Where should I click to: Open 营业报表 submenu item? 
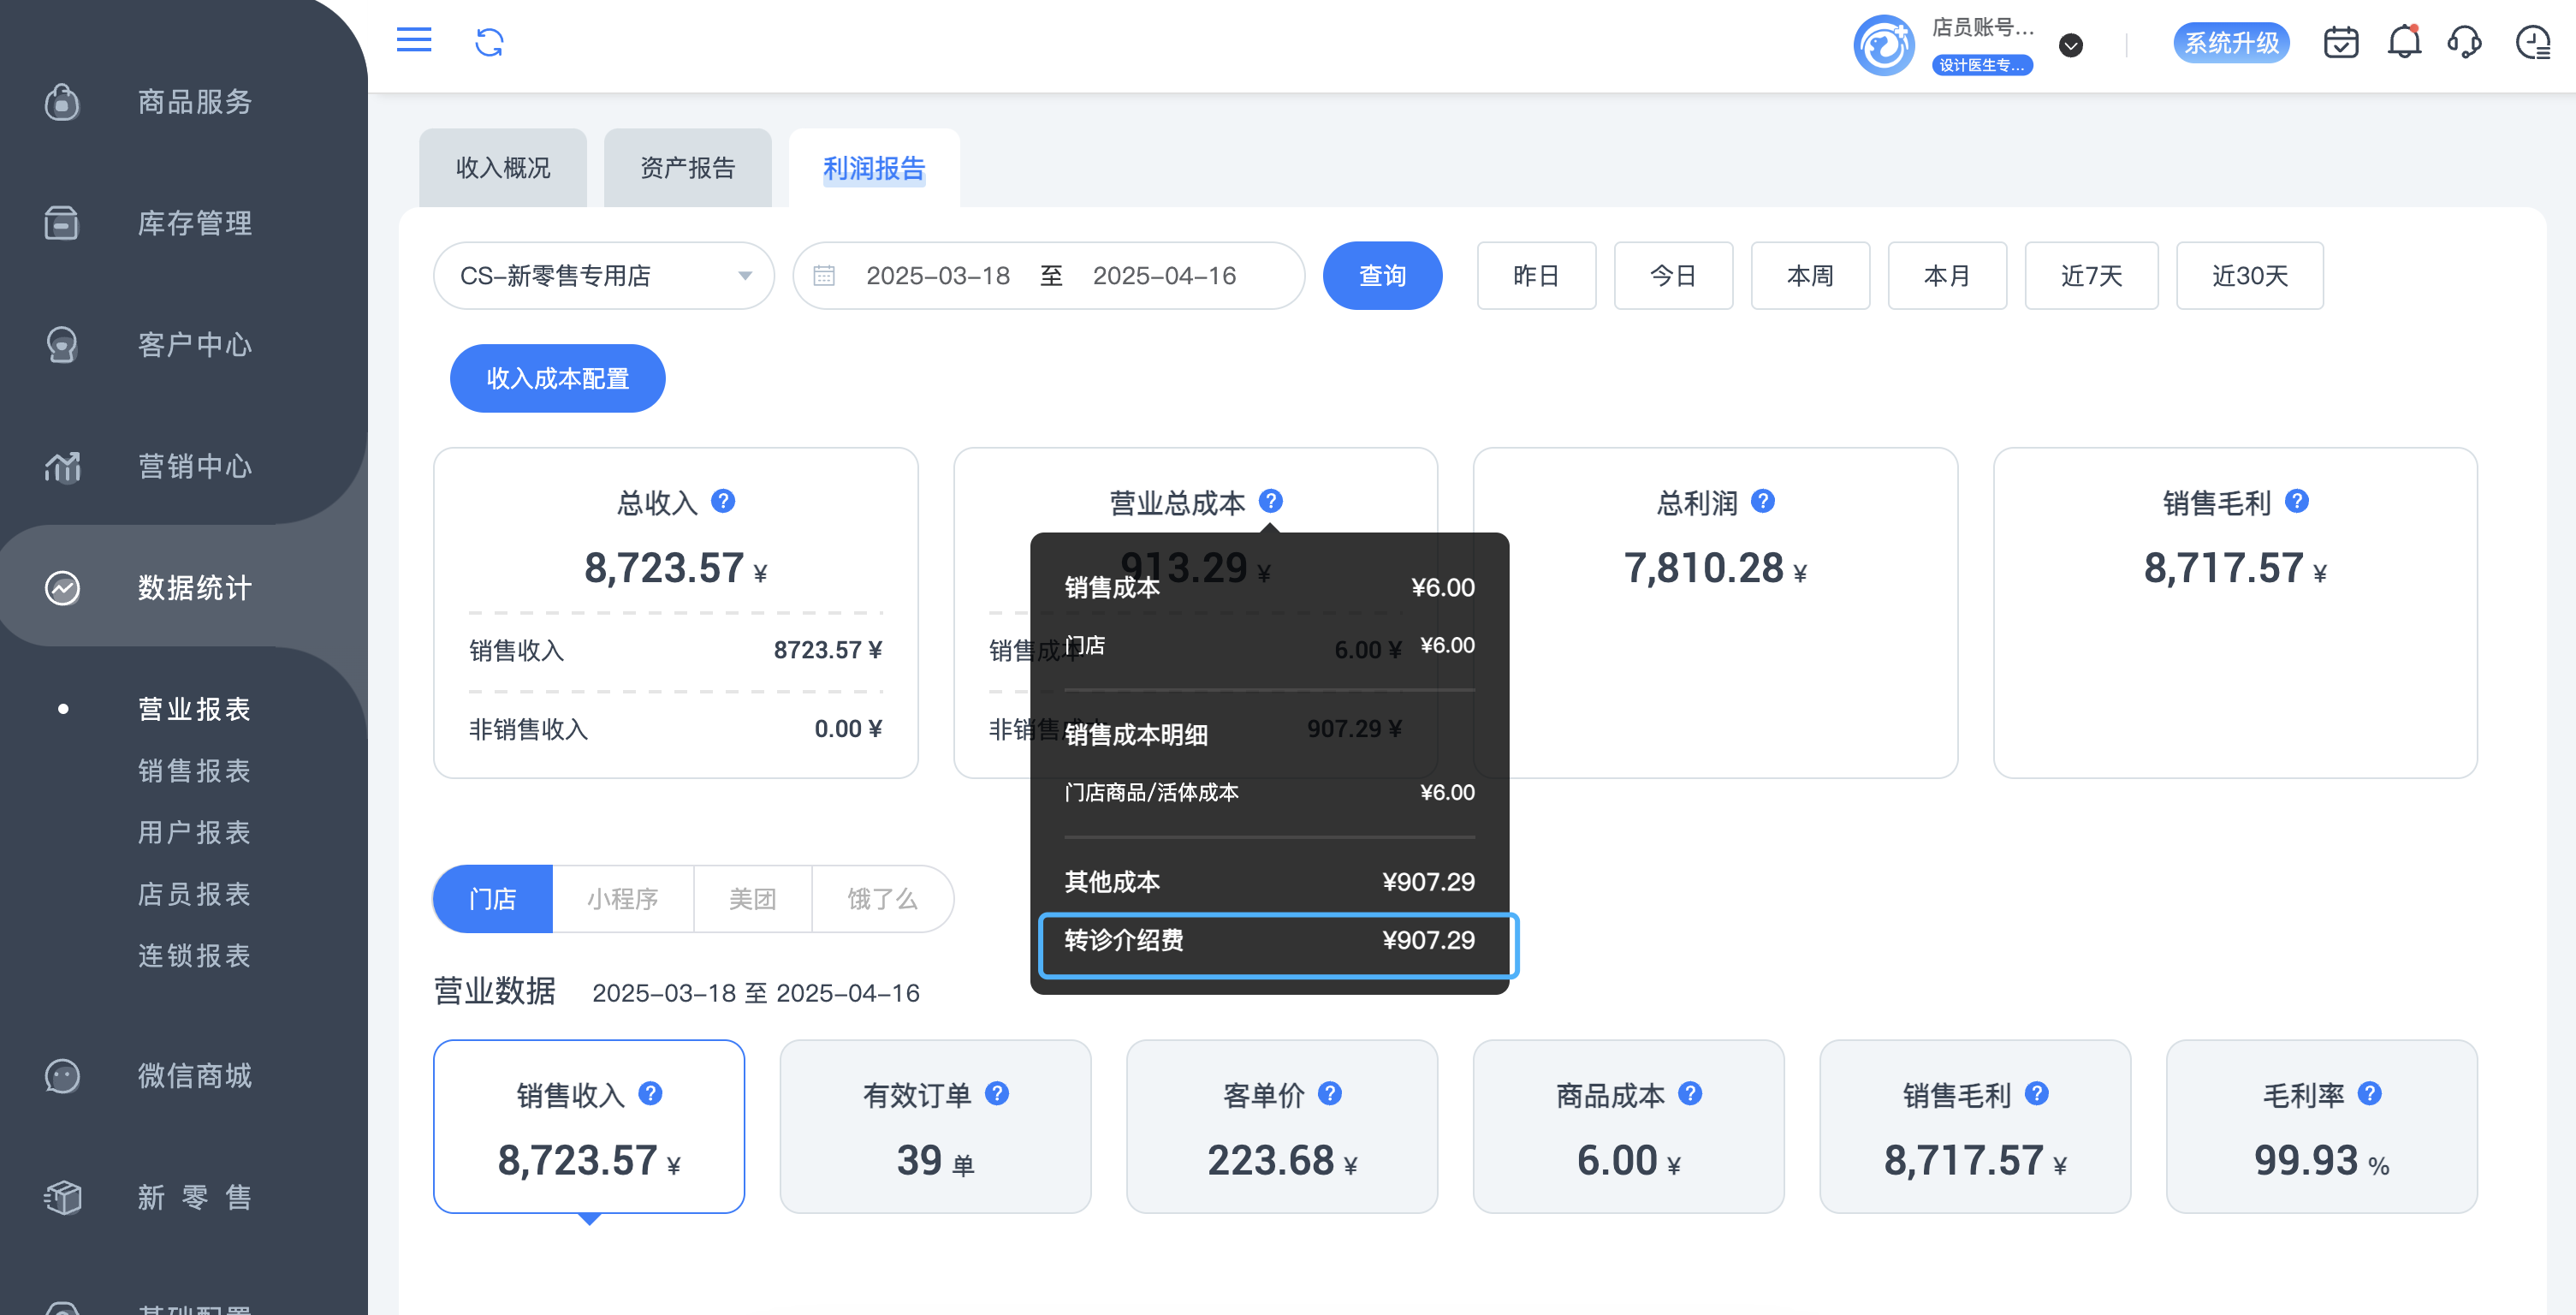tap(194, 709)
